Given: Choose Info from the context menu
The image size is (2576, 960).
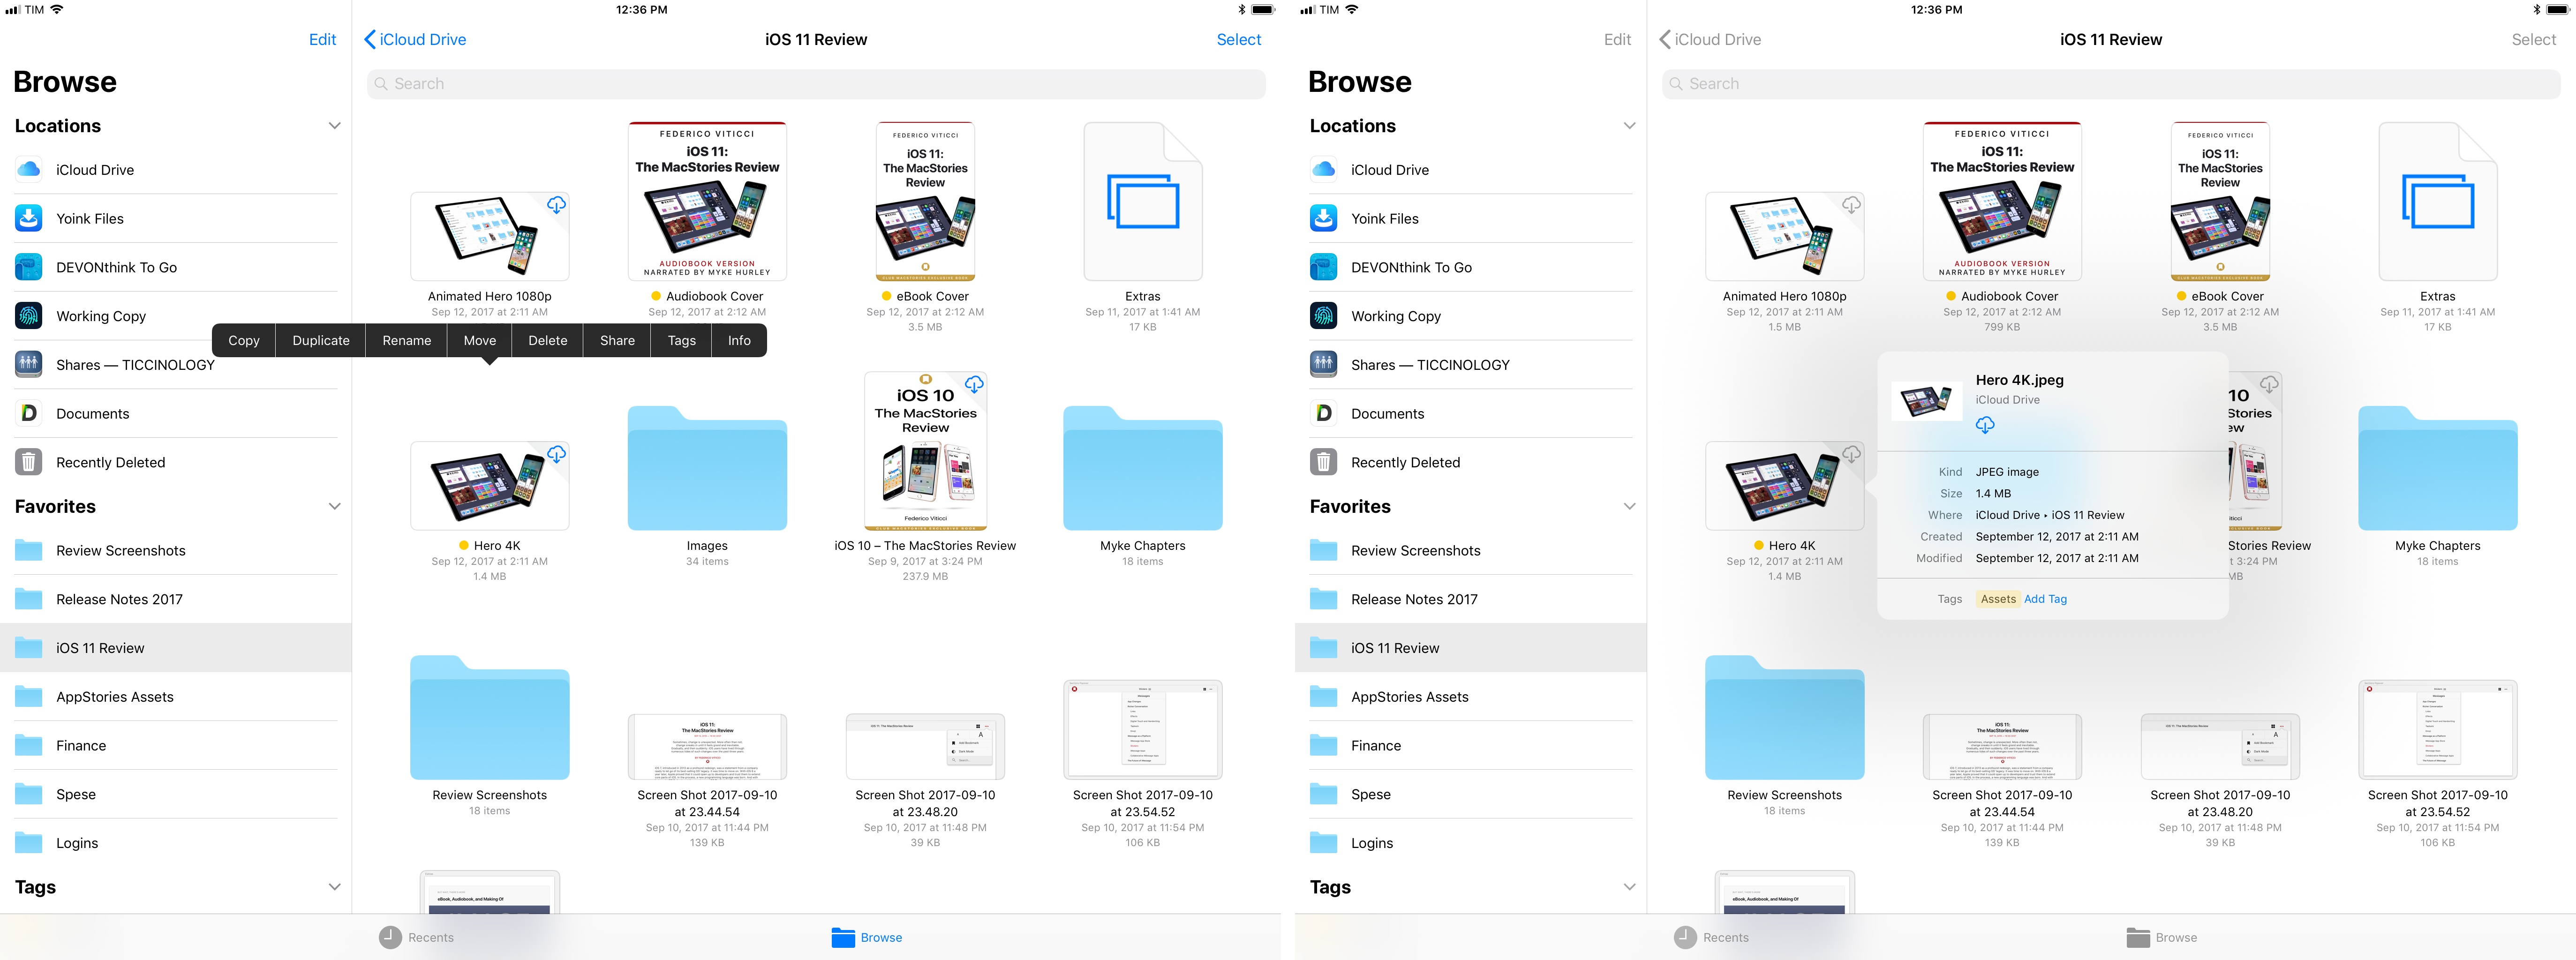Looking at the screenshot, I should point(739,341).
